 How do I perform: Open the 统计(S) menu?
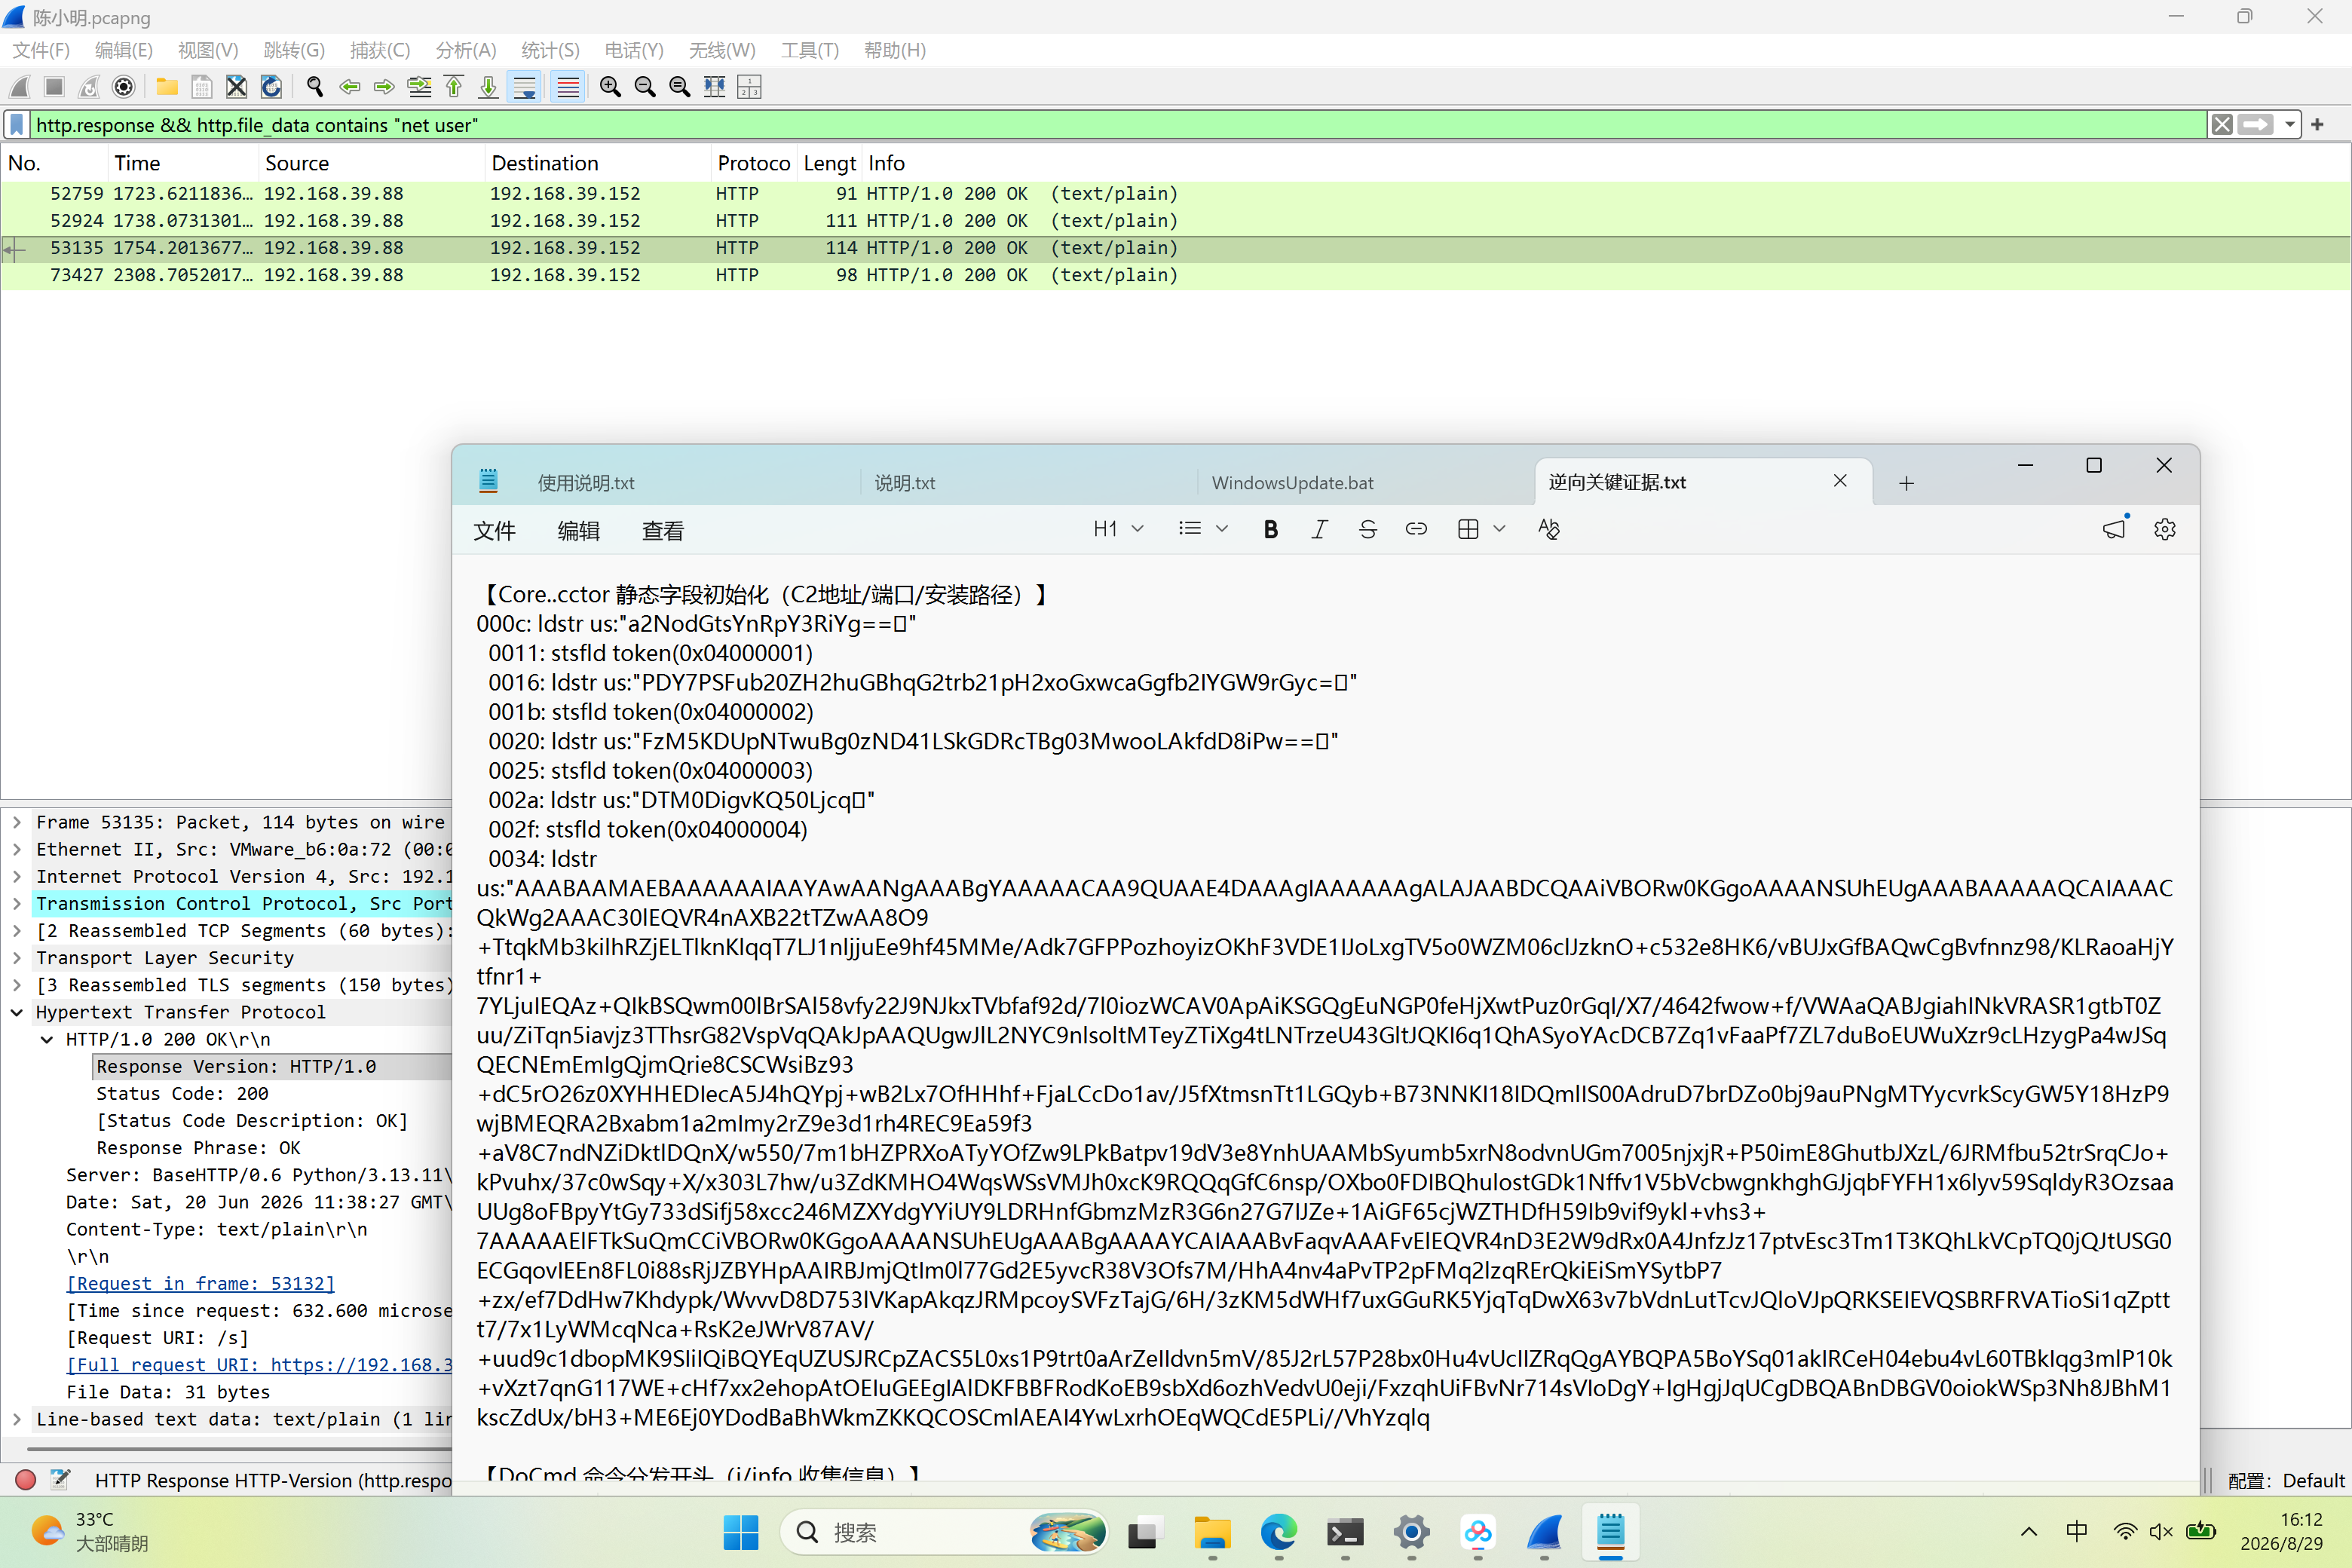550,50
